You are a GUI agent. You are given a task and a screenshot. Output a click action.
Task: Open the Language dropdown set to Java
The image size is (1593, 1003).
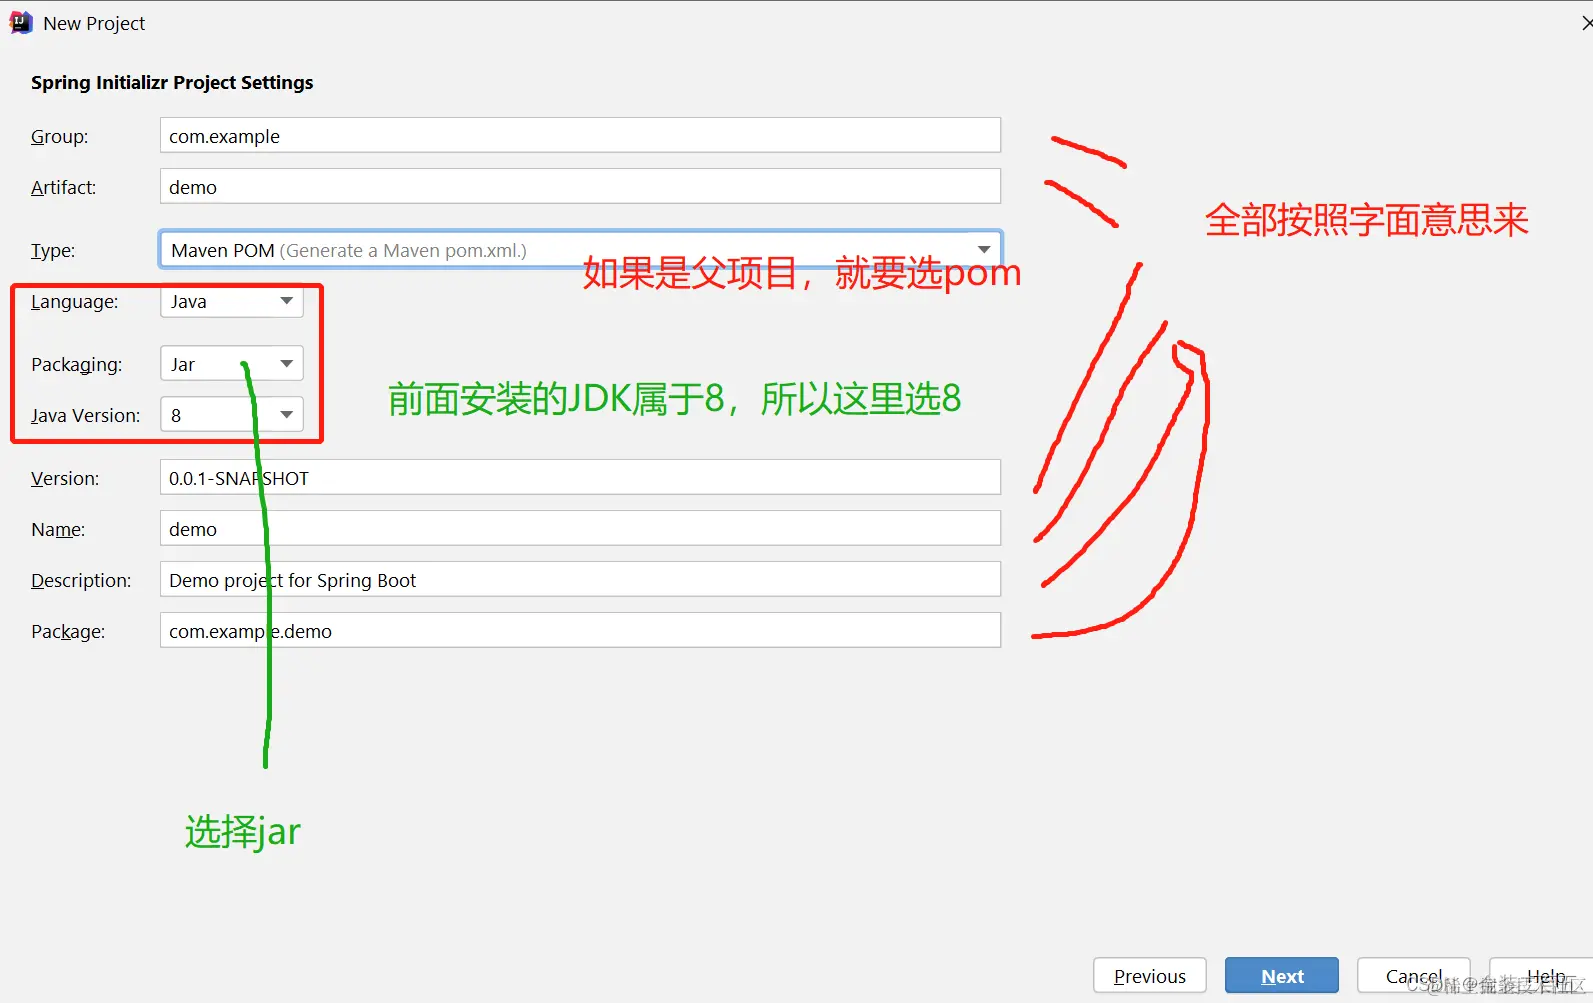(231, 301)
